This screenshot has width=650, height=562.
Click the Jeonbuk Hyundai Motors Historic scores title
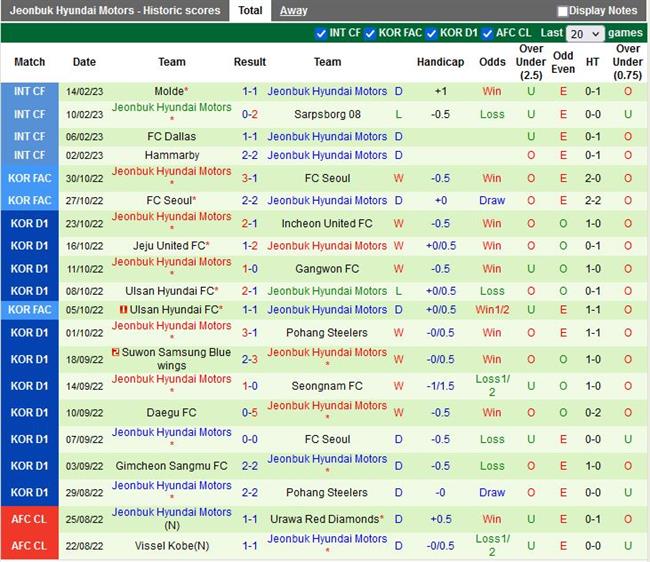tap(115, 10)
